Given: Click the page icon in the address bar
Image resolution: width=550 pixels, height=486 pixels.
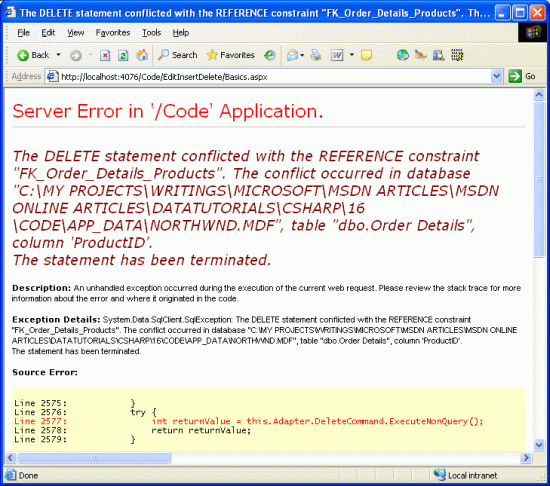Looking at the screenshot, I should click(x=53, y=76).
